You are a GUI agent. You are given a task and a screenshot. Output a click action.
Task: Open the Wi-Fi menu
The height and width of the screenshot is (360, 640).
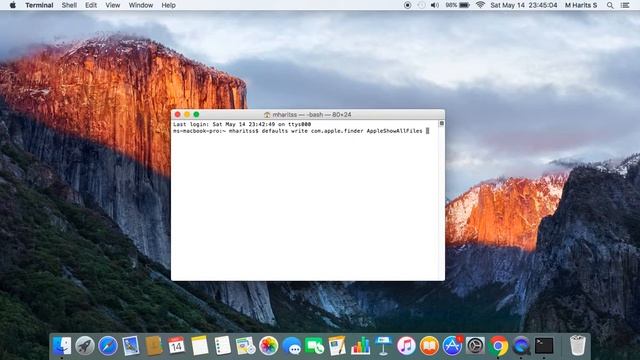click(x=480, y=5)
